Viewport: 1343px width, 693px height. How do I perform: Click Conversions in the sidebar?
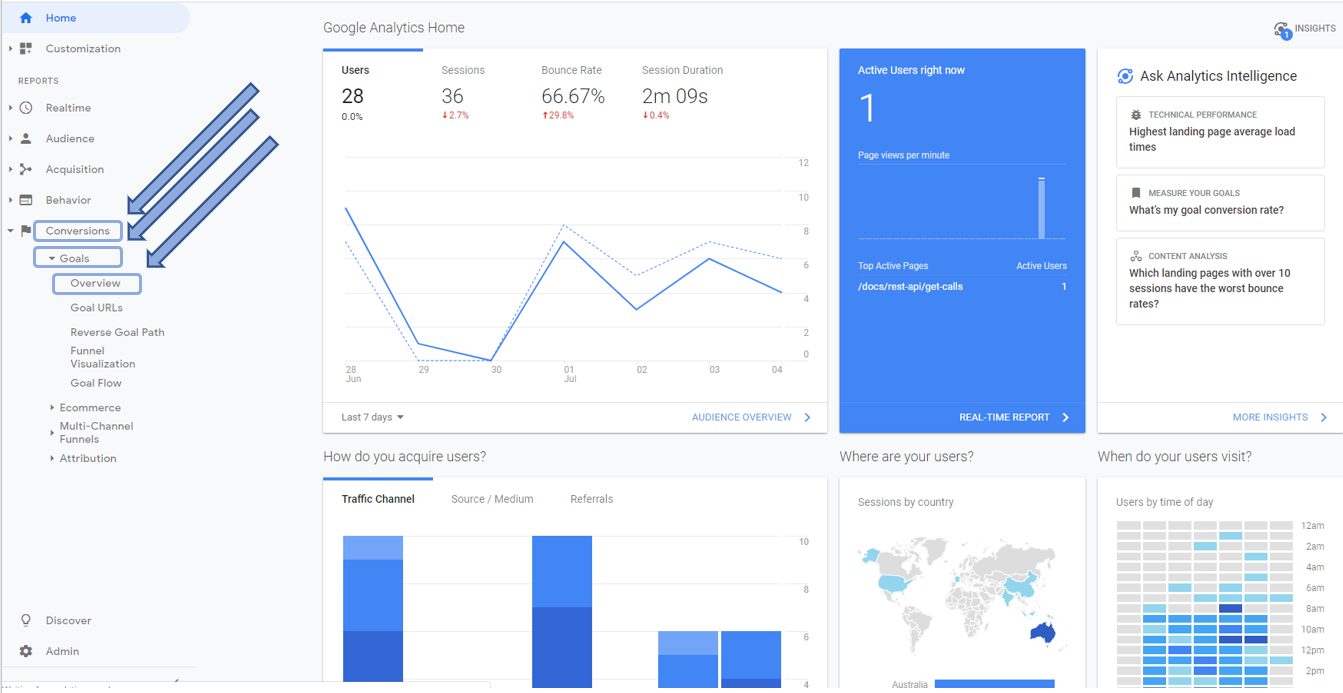(x=78, y=231)
